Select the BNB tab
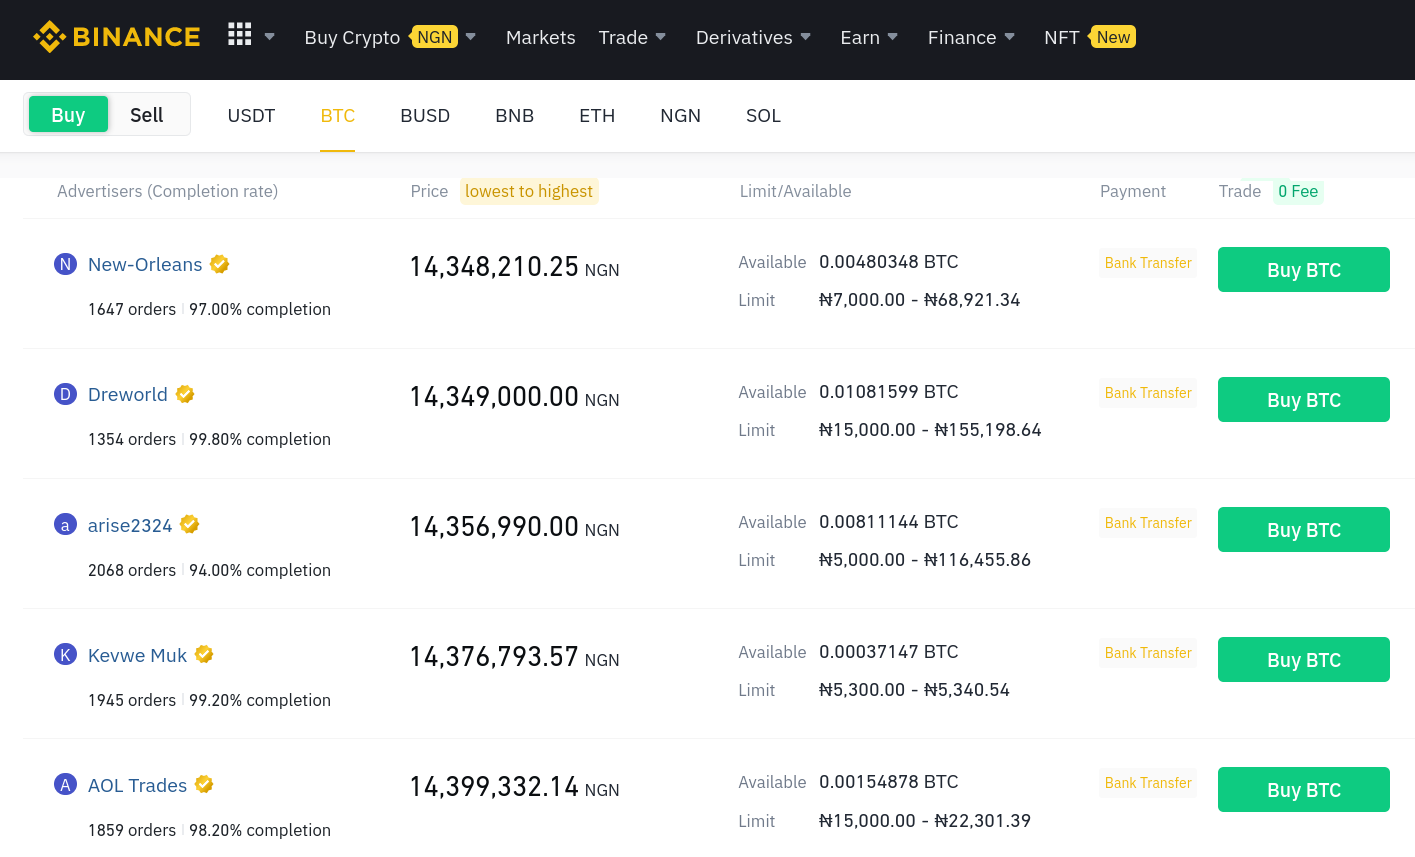Viewport: 1415px width, 857px height. 515,116
